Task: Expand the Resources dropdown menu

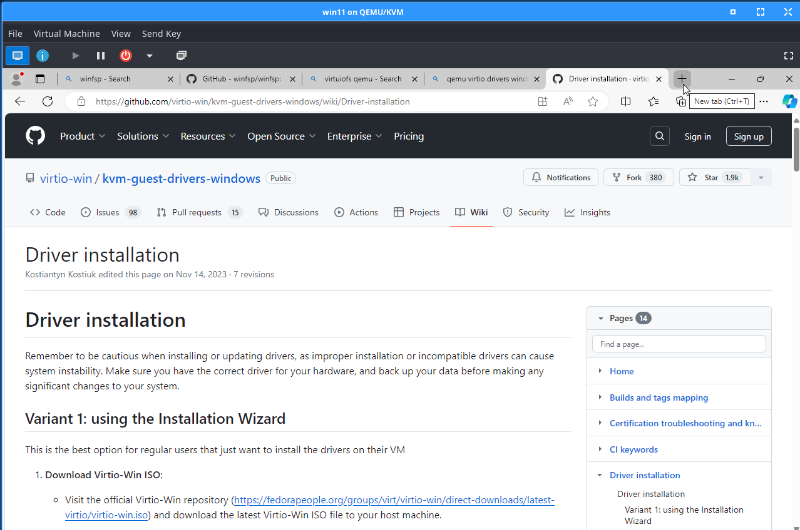Action: coord(208,136)
